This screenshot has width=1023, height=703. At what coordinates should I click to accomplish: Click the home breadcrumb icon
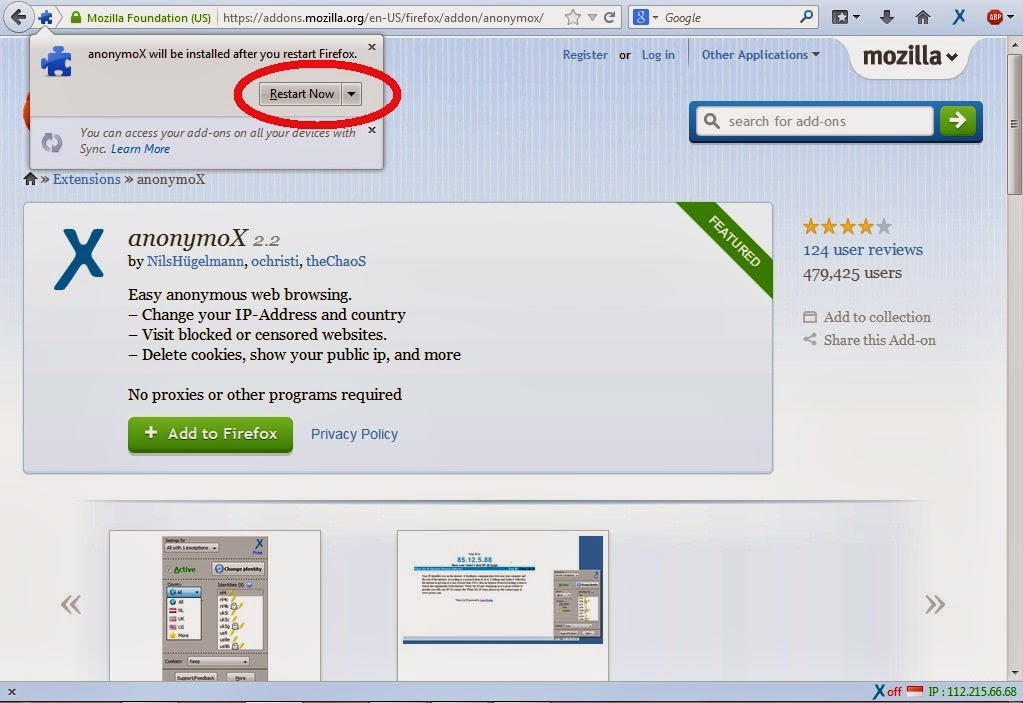30,179
